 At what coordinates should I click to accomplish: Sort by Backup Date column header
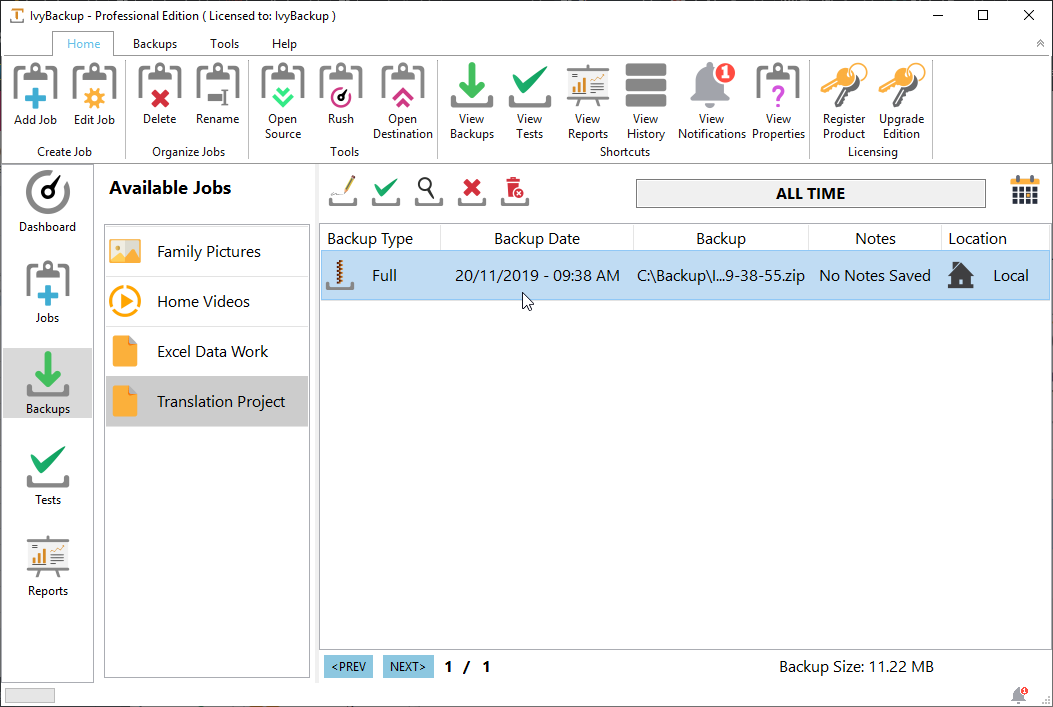coord(537,238)
